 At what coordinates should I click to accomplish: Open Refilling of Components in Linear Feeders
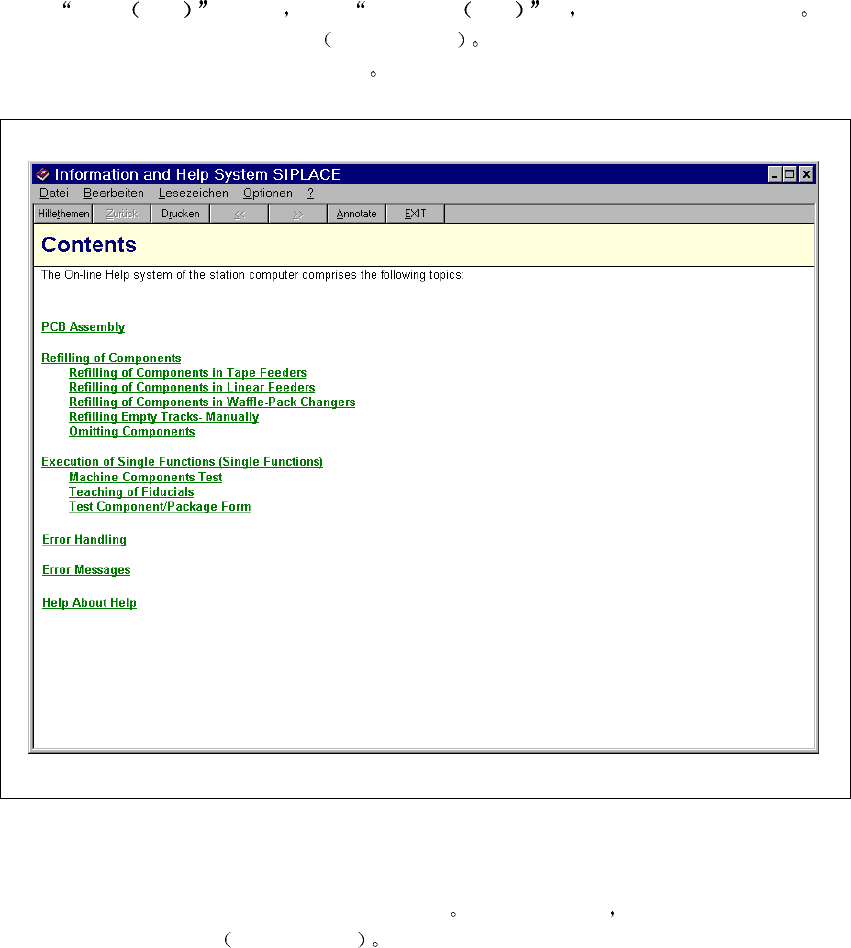tap(192, 387)
